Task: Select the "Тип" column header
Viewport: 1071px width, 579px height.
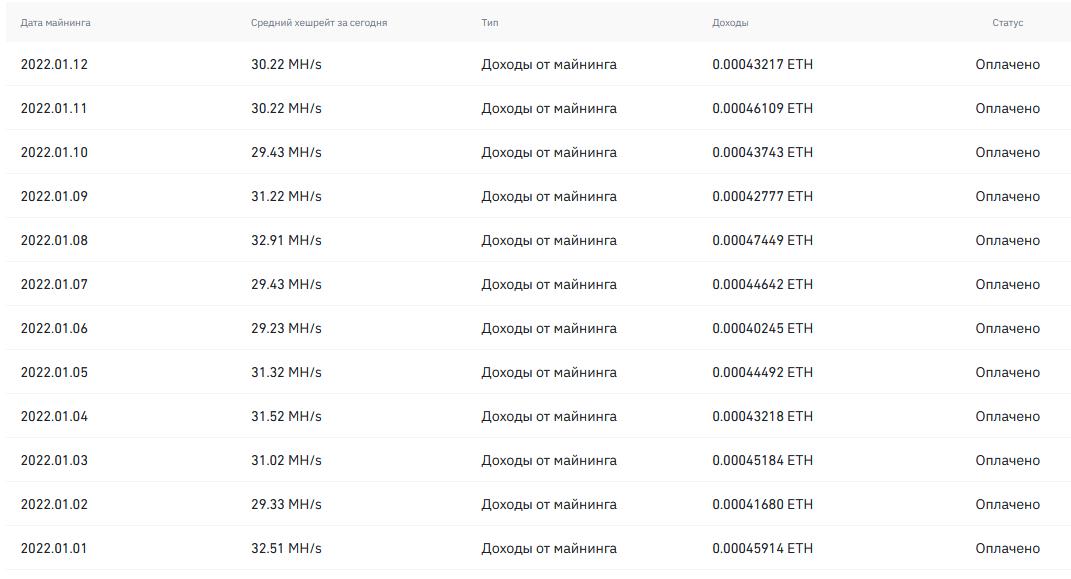Action: tap(489, 23)
